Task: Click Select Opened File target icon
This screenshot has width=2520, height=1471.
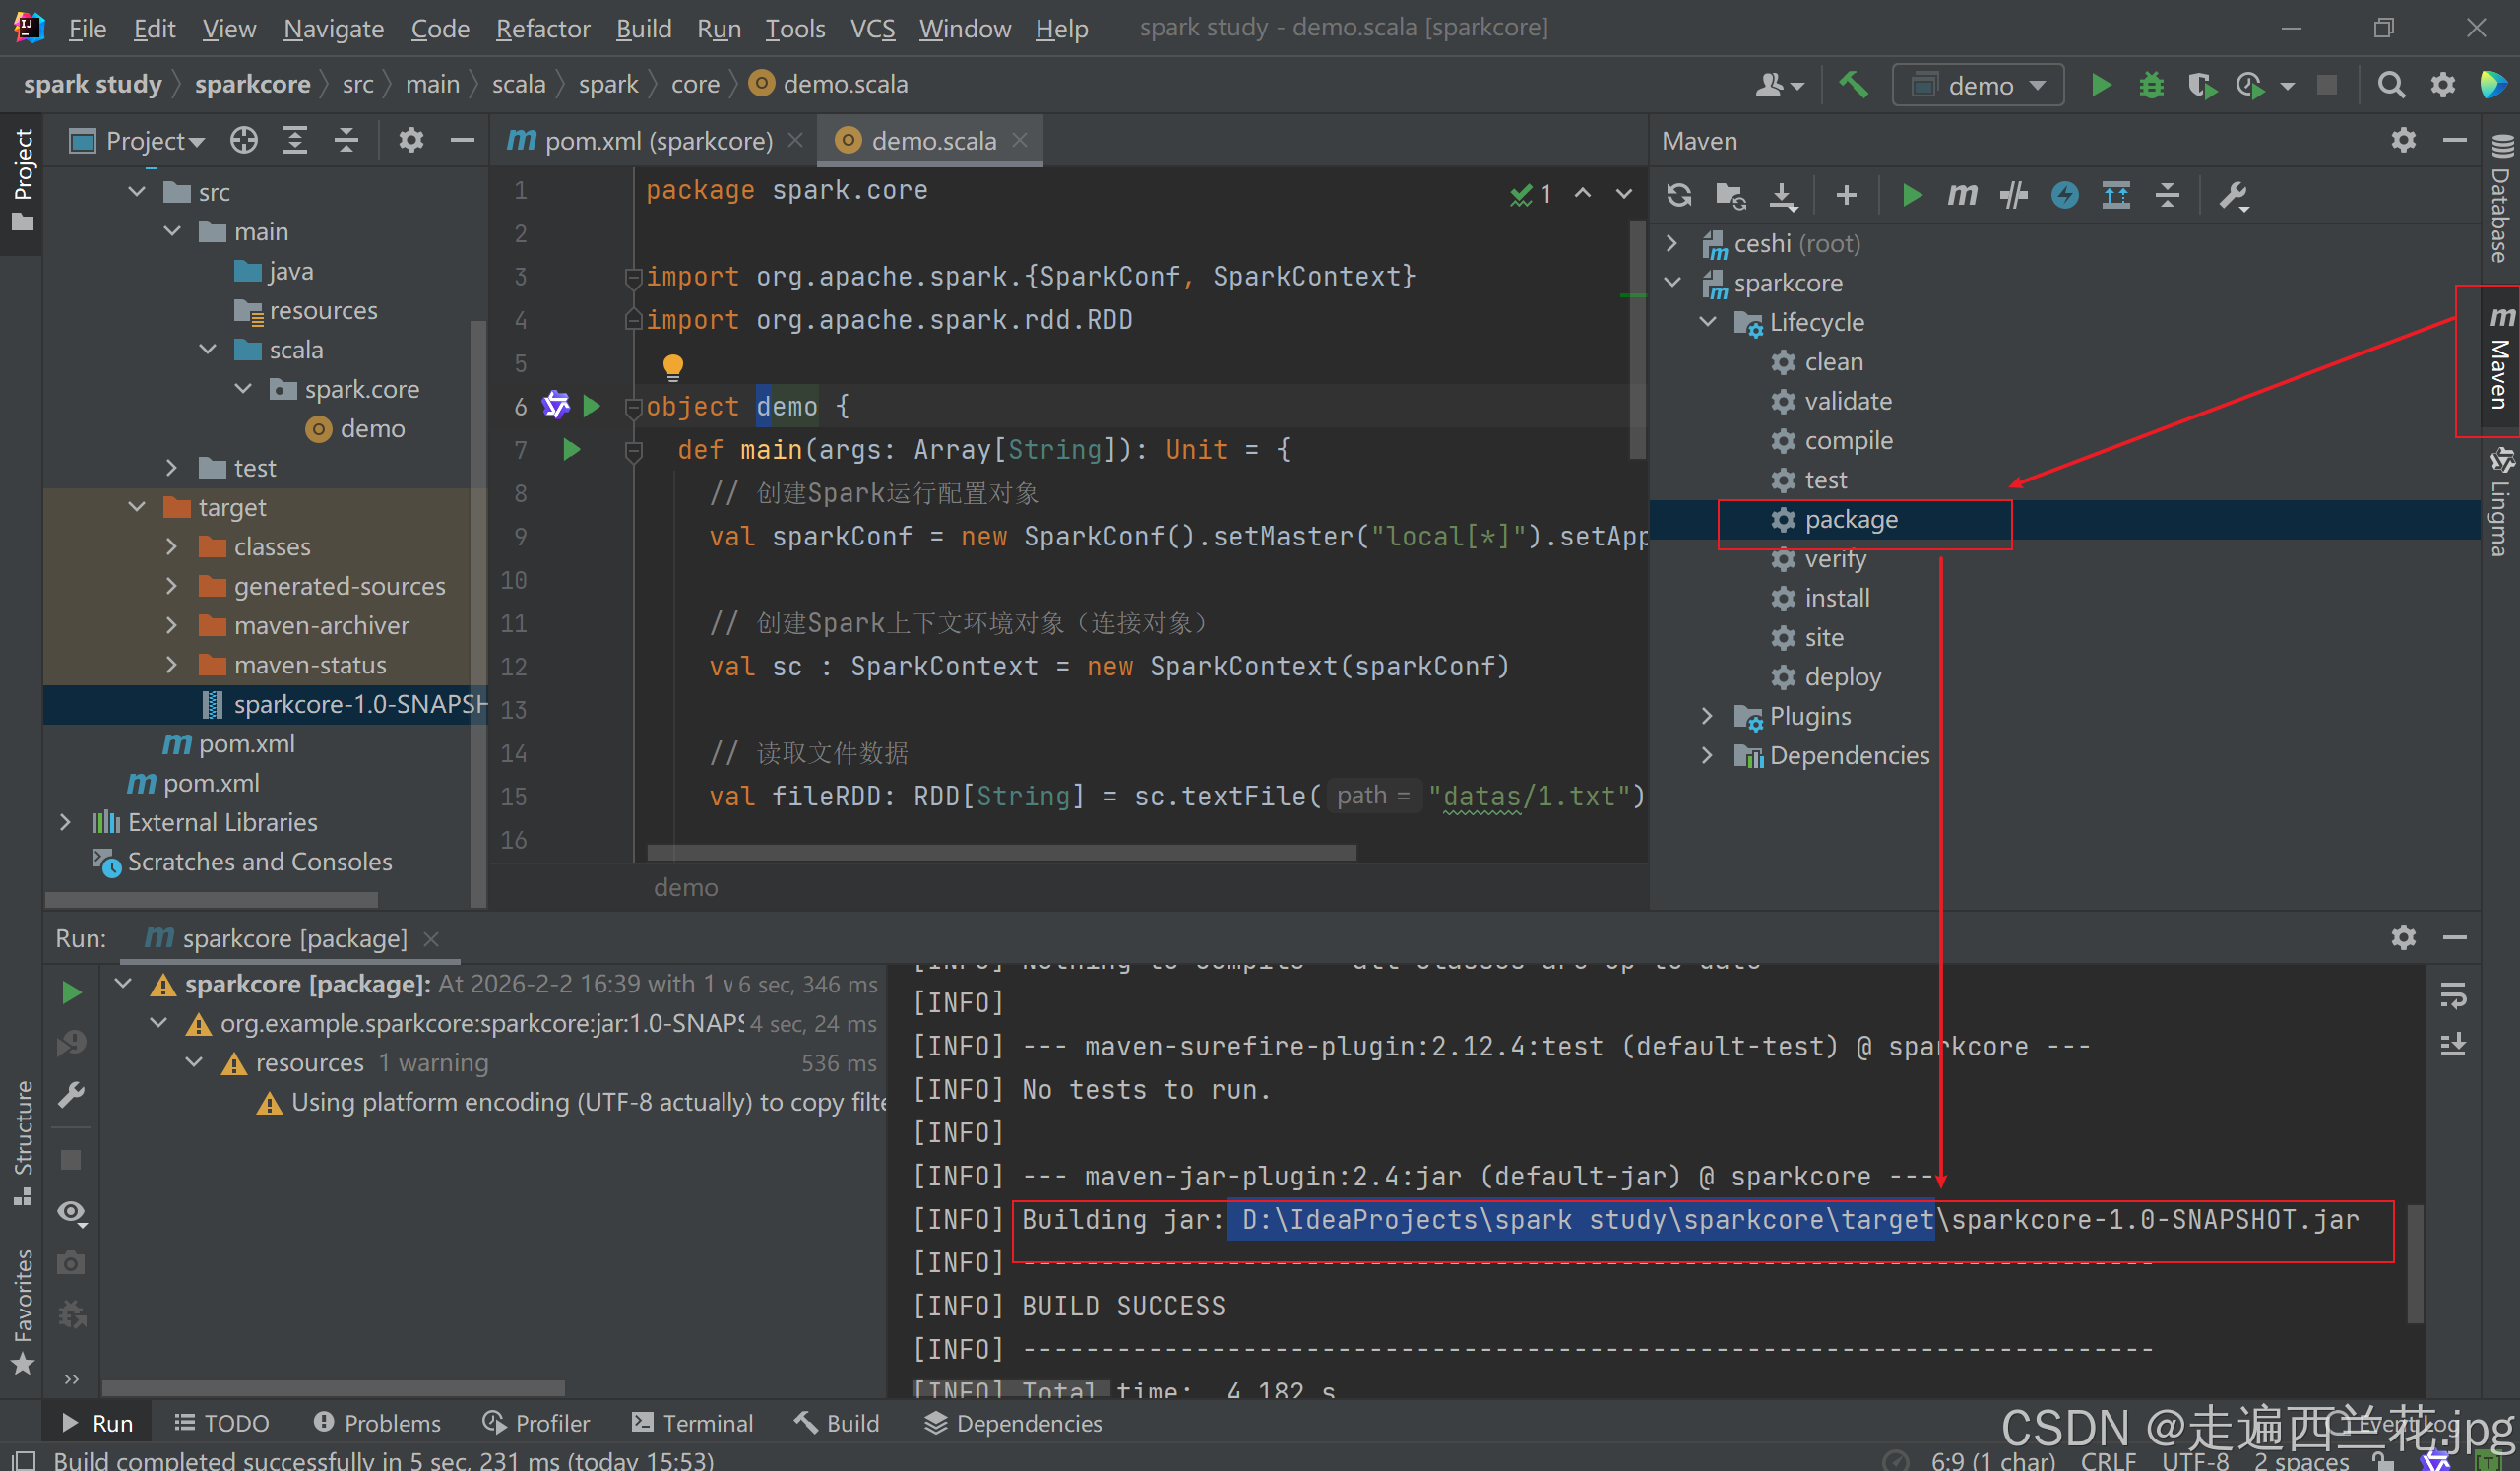Action: click(x=243, y=141)
